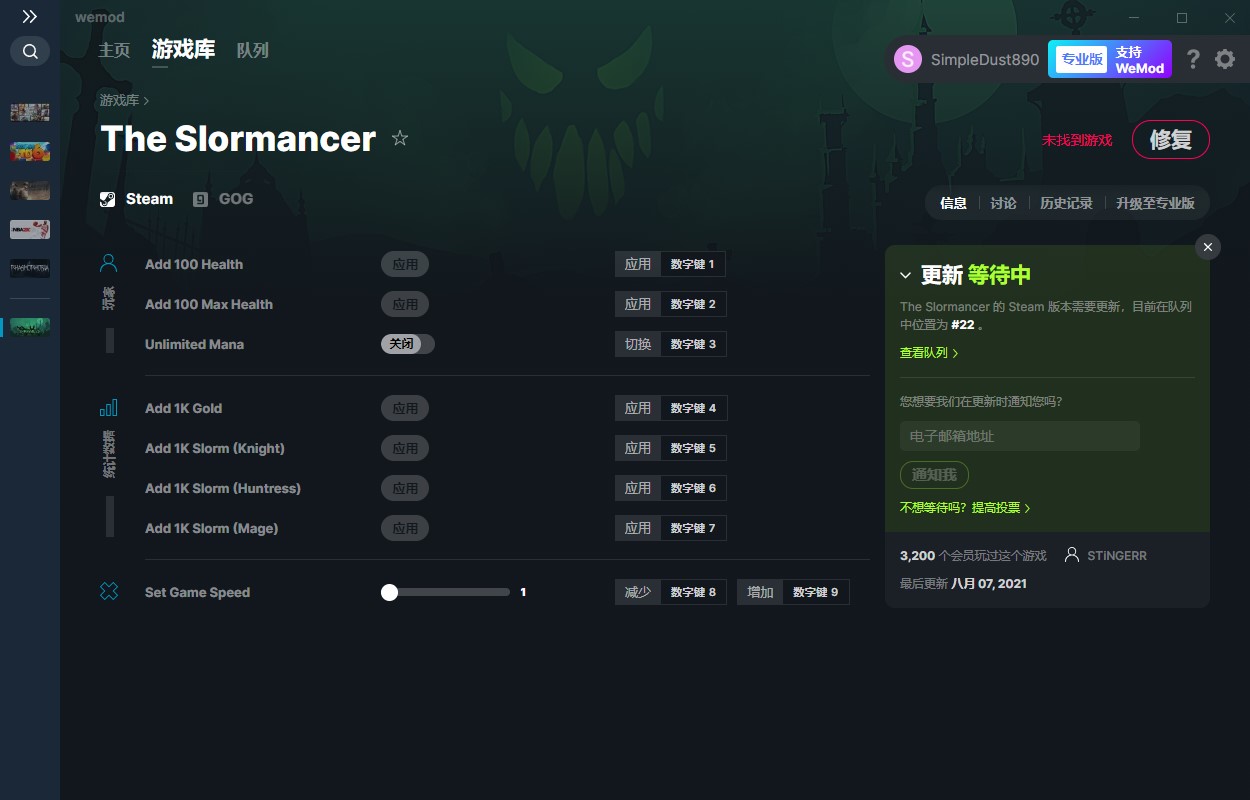This screenshot has height=800, width=1250.
Task: Open the 升级至专业版 upgrade tab
Action: click(x=1155, y=203)
